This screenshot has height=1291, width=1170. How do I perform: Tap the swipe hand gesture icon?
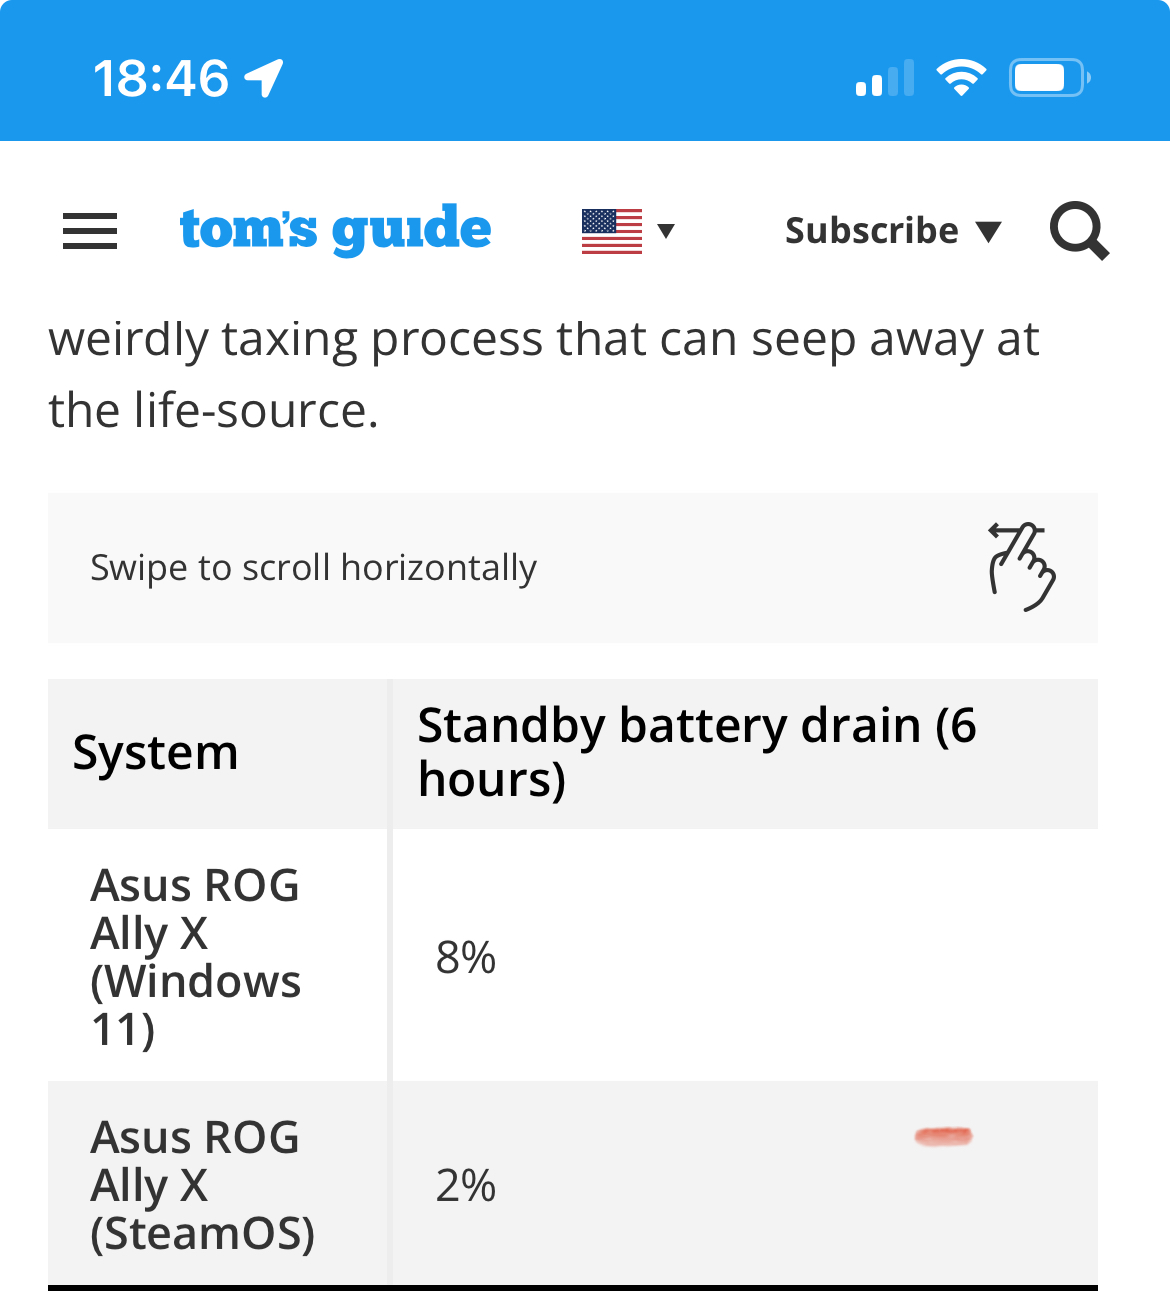click(x=1021, y=566)
